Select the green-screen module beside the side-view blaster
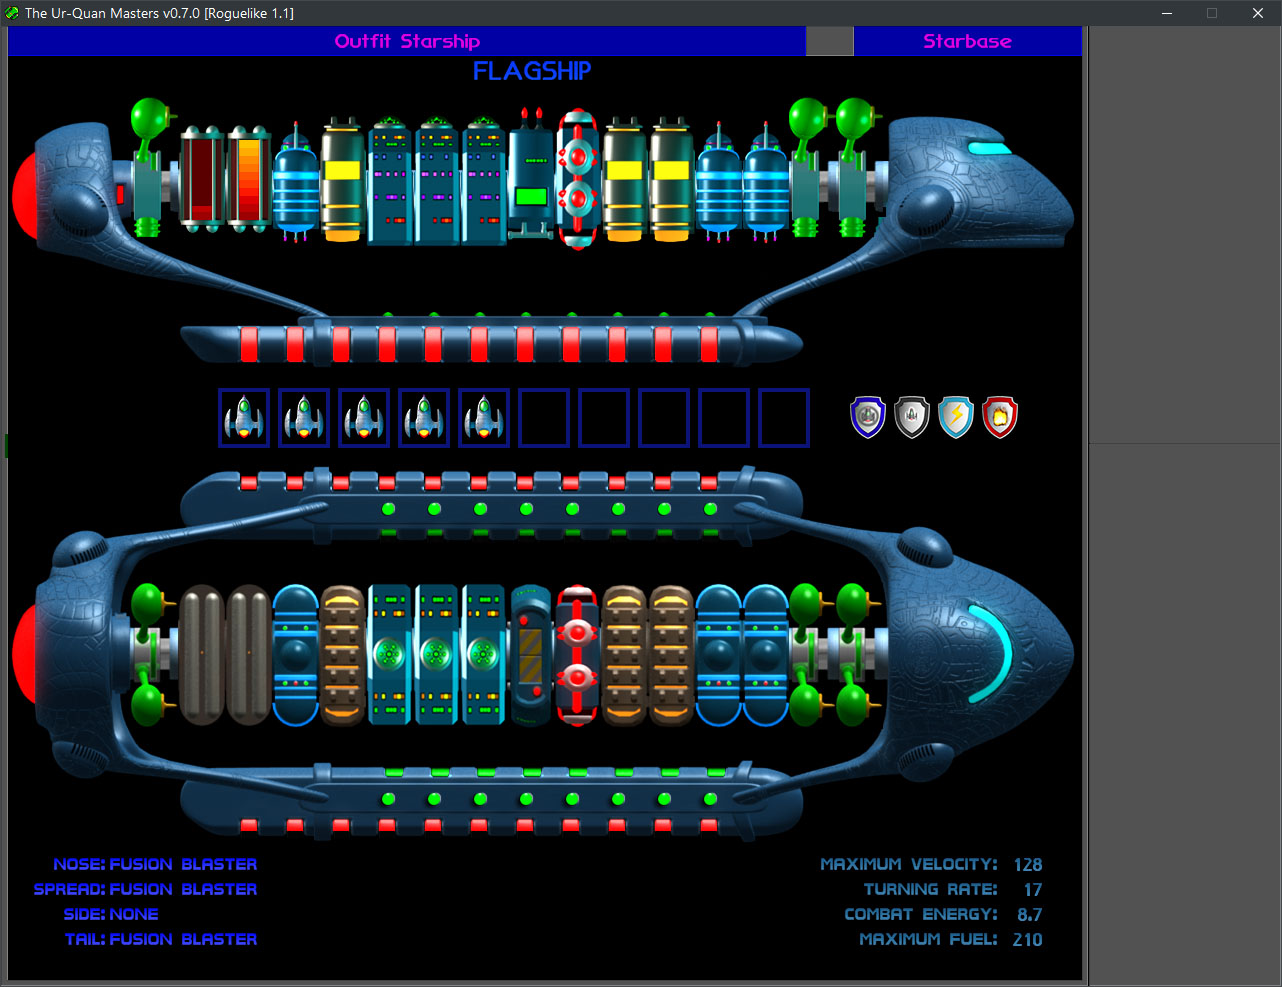This screenshot has width=1282, height=987. 530,175
